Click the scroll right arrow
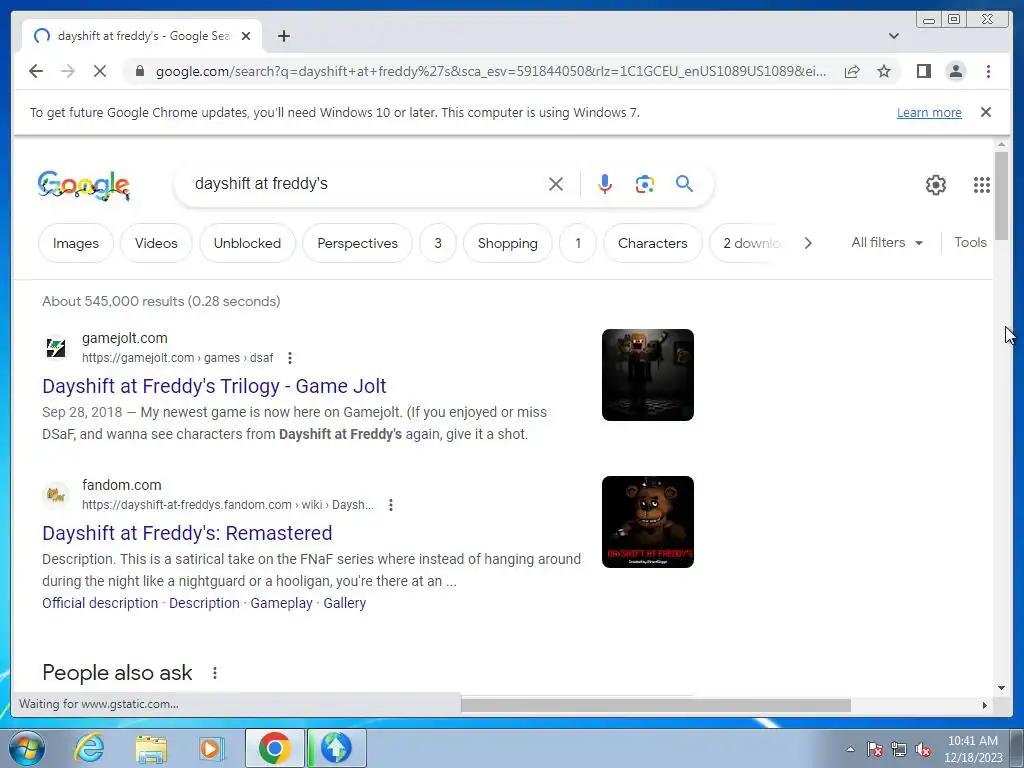The width and height of the screenshot is (1024, 768). pos(985,705)
